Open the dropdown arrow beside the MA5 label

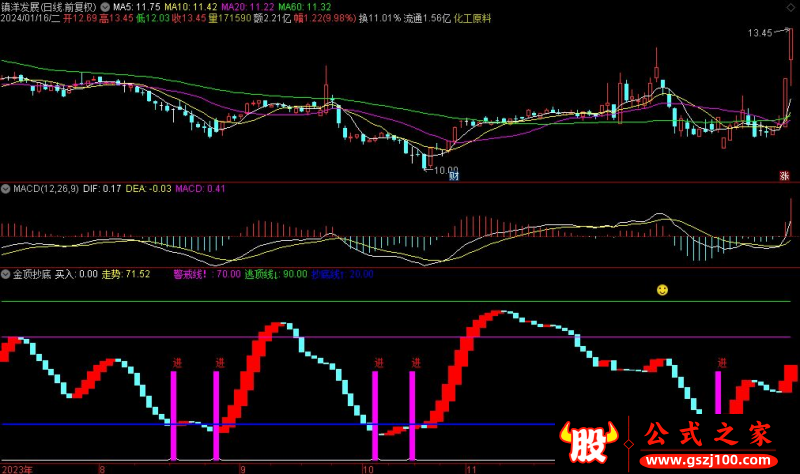tap(105, 7)
